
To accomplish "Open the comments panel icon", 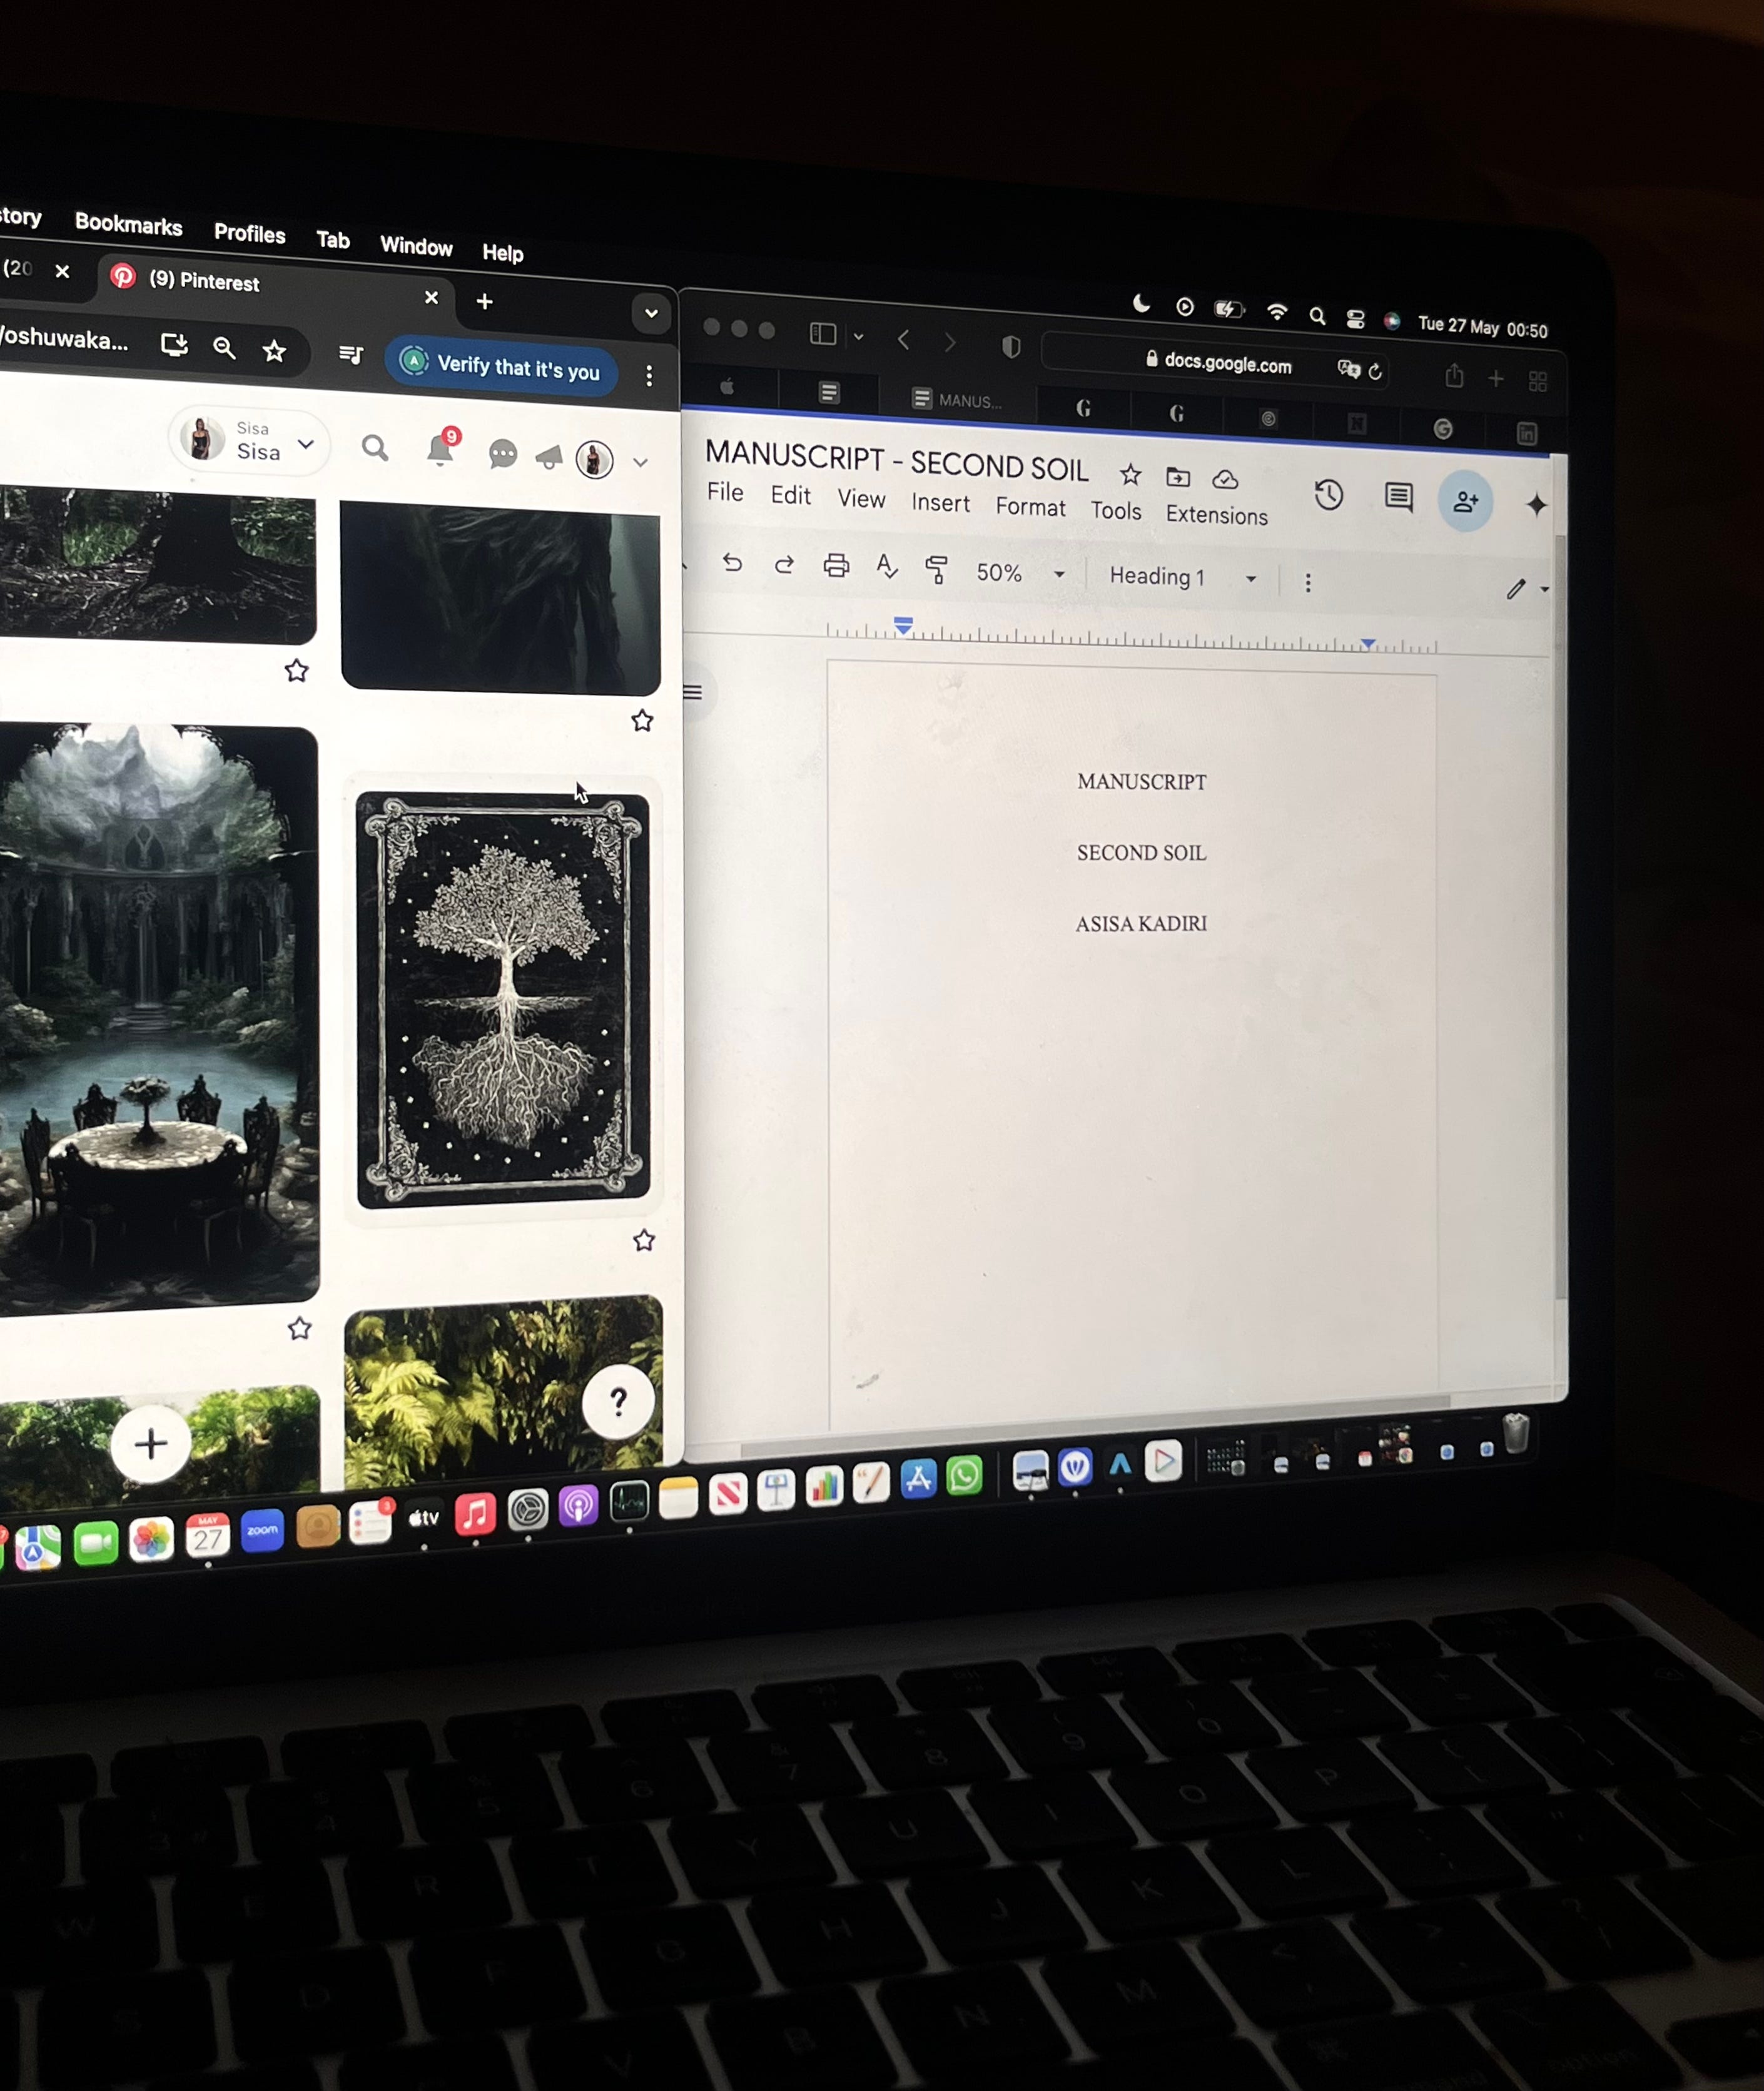I will click(x=1398, y=497).
